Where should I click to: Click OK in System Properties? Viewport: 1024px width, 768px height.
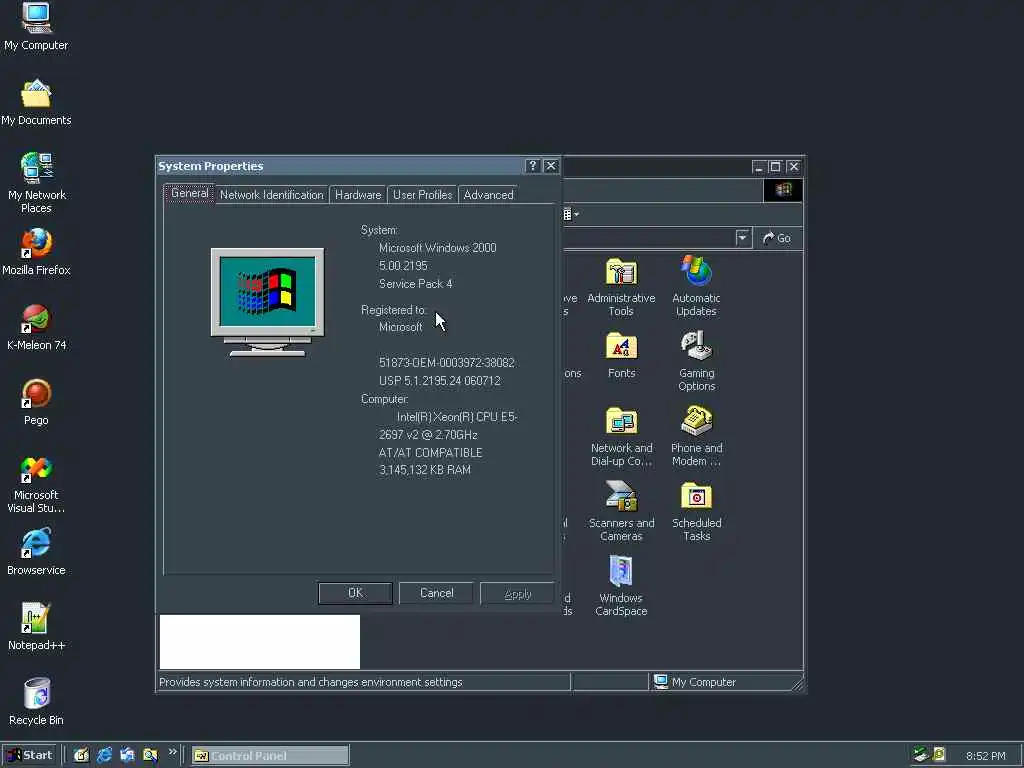coord(355,593)
